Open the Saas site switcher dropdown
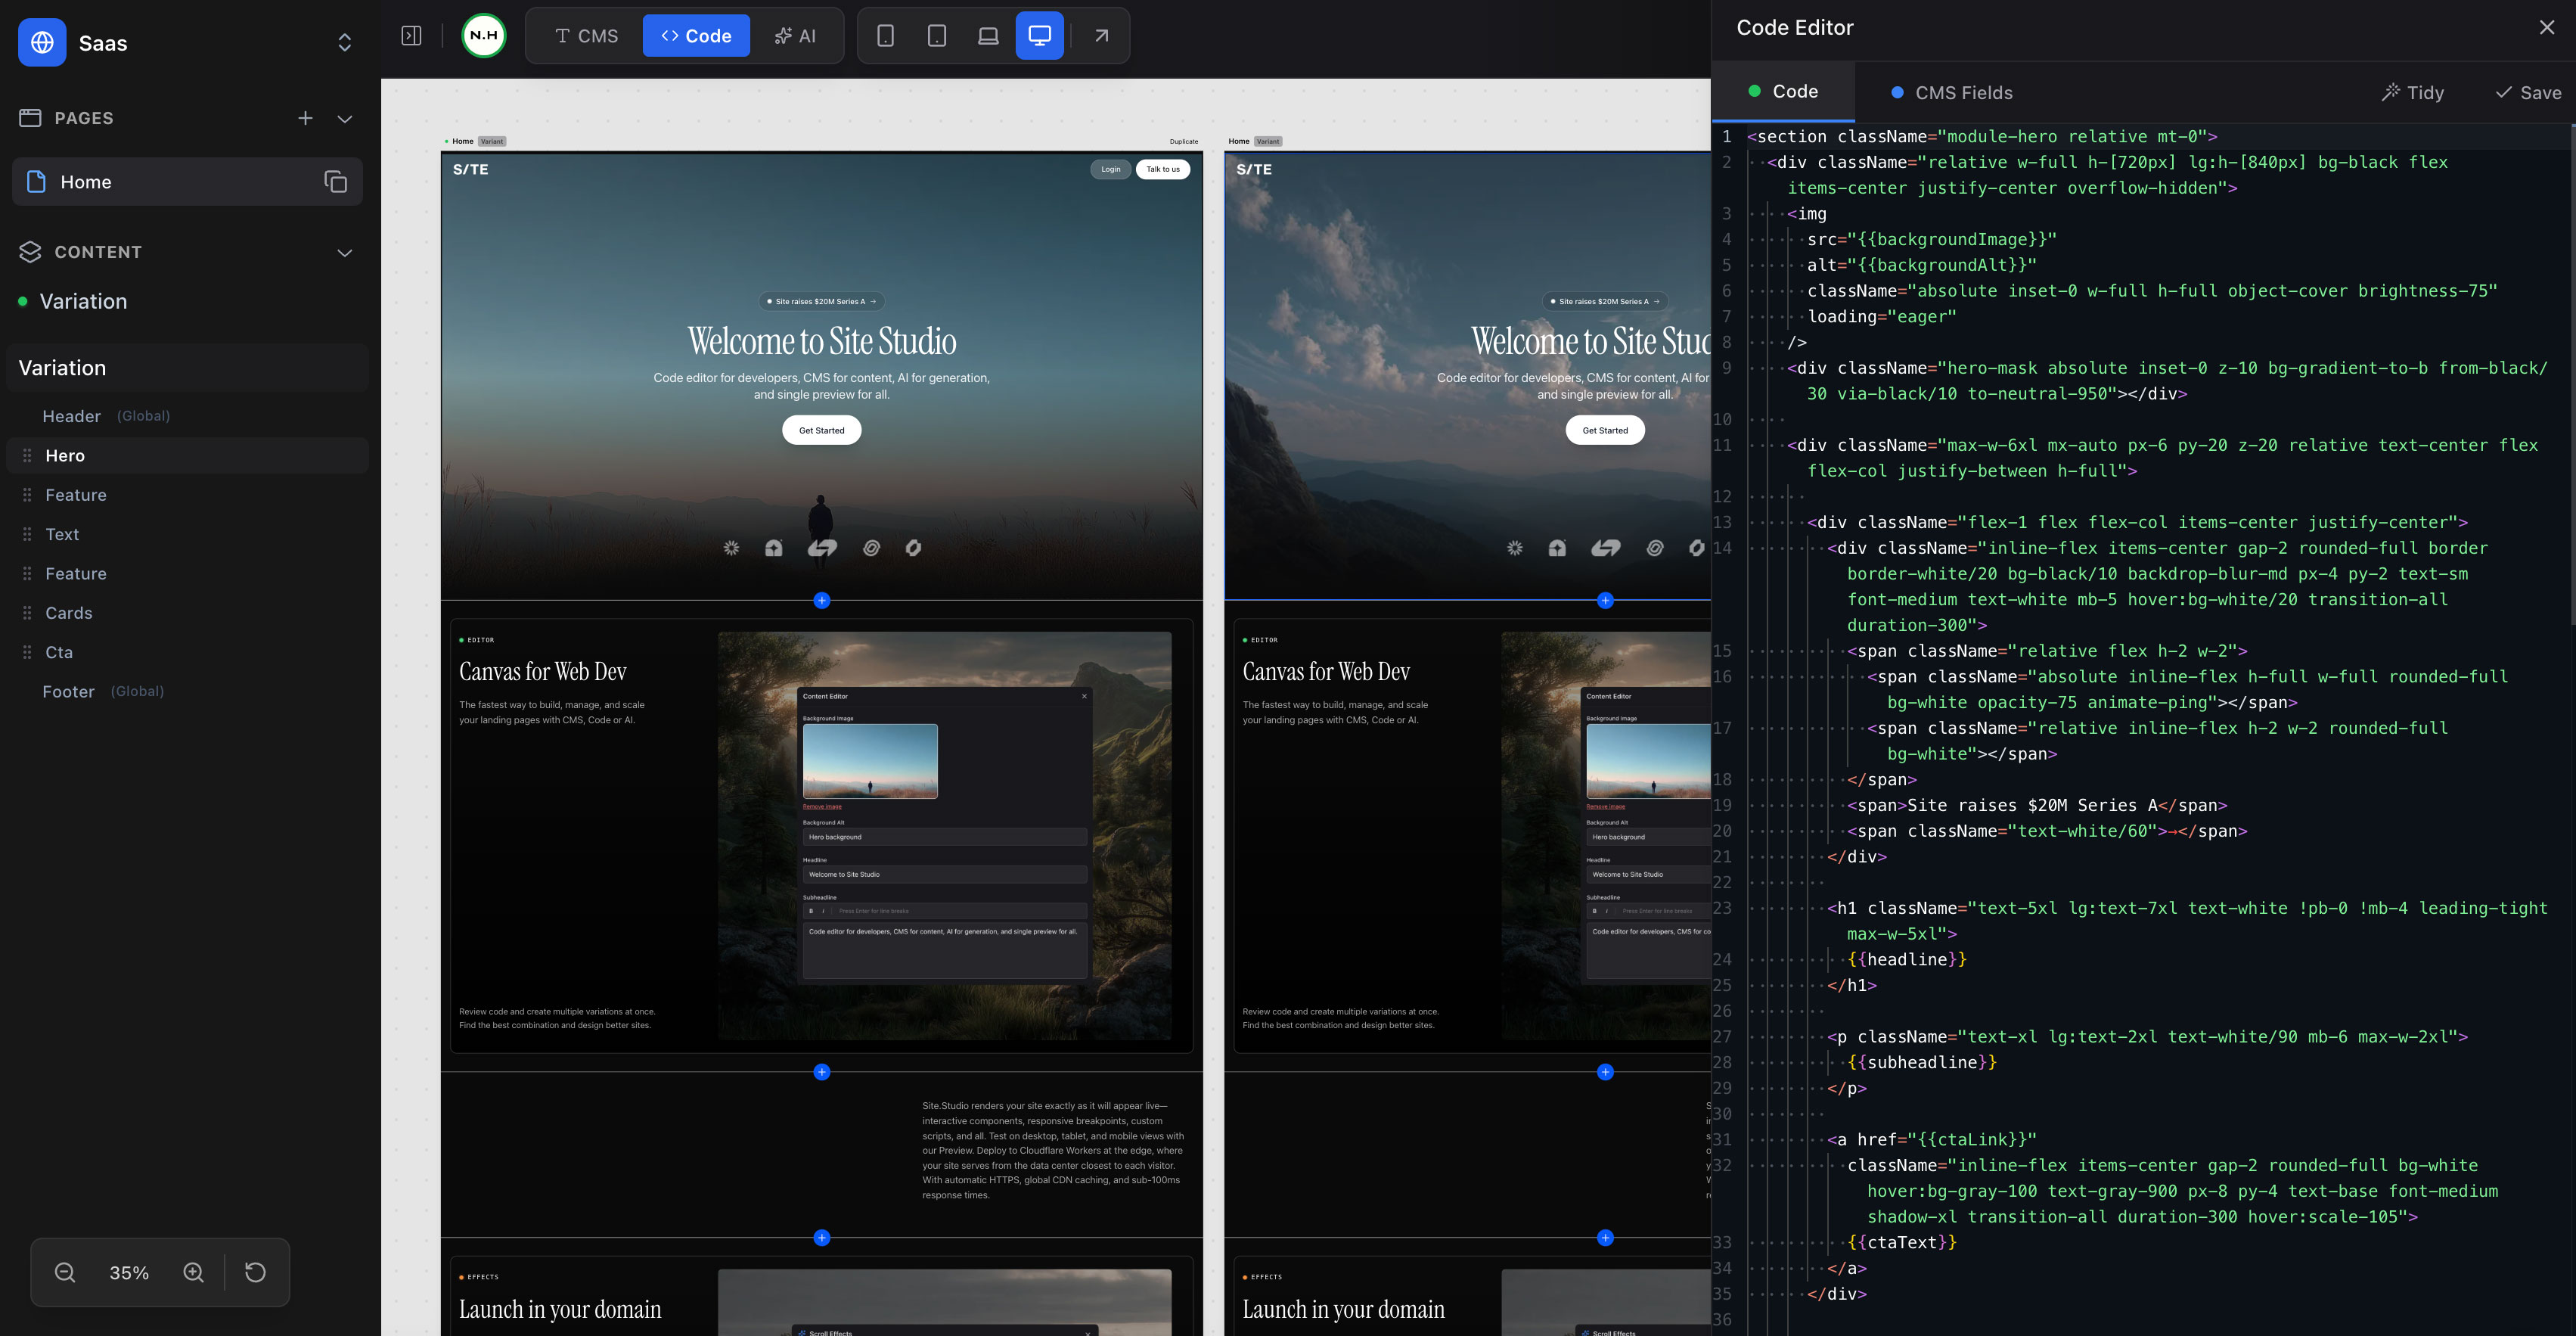The height and width of the screenshot is (1336, 2576). 344,43
